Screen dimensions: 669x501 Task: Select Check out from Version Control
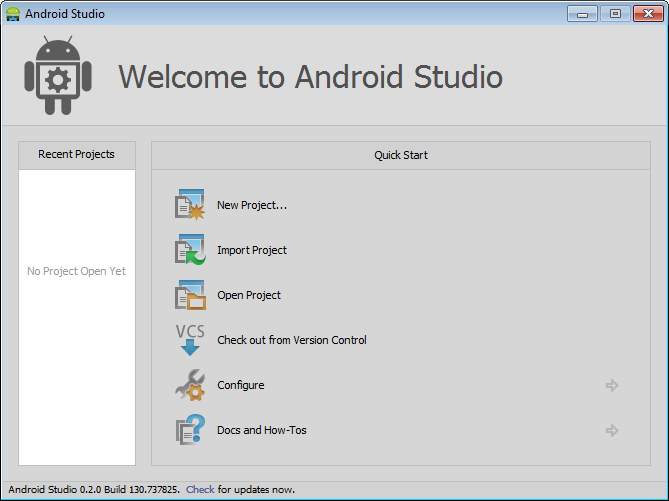tap(292, 340)
